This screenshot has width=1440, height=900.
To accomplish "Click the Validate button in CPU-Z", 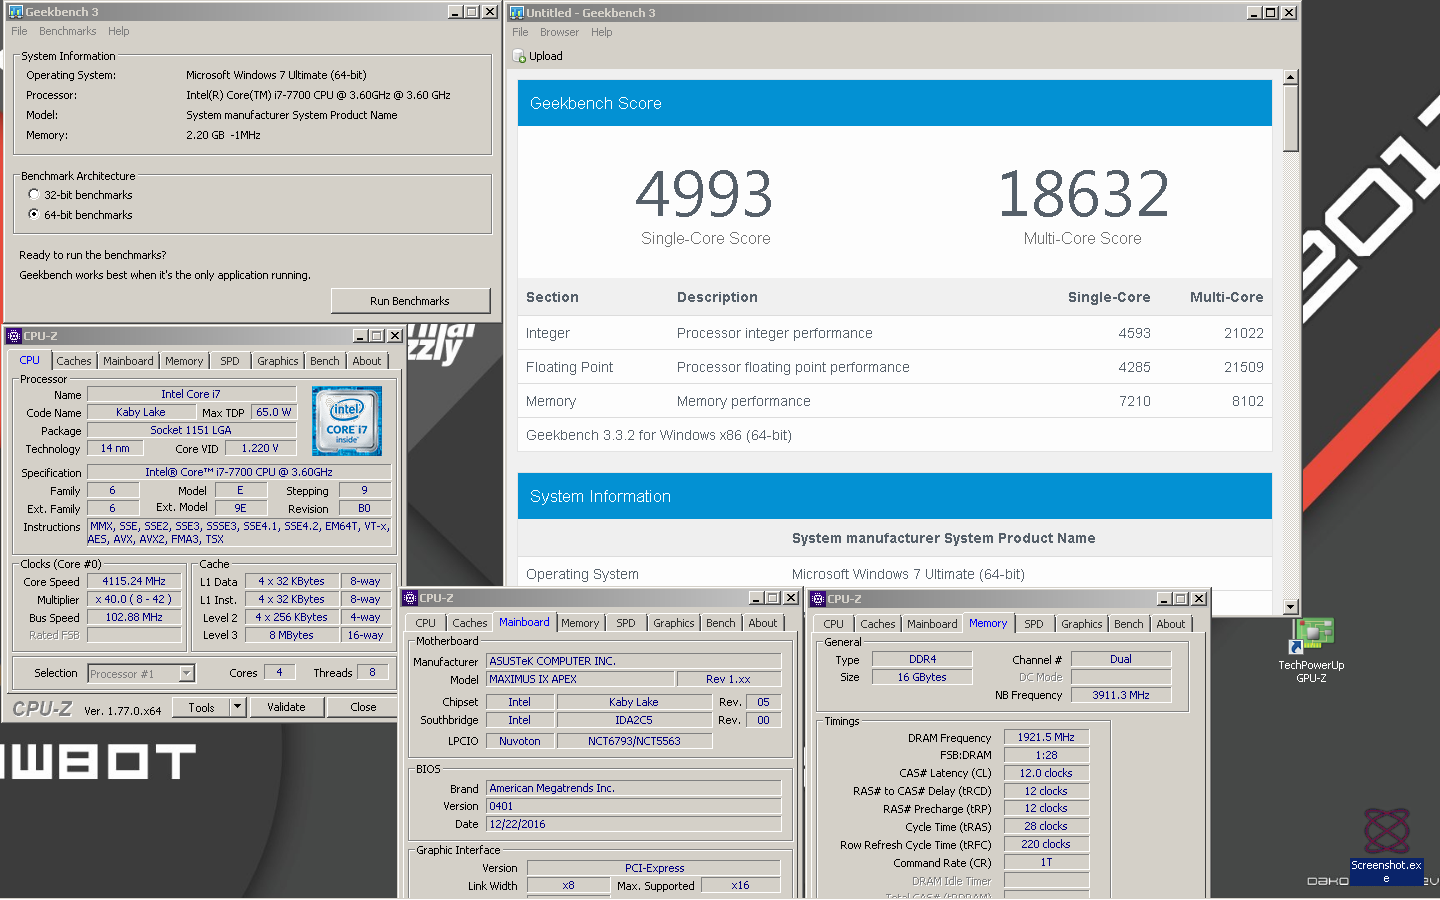I will 286,707.
